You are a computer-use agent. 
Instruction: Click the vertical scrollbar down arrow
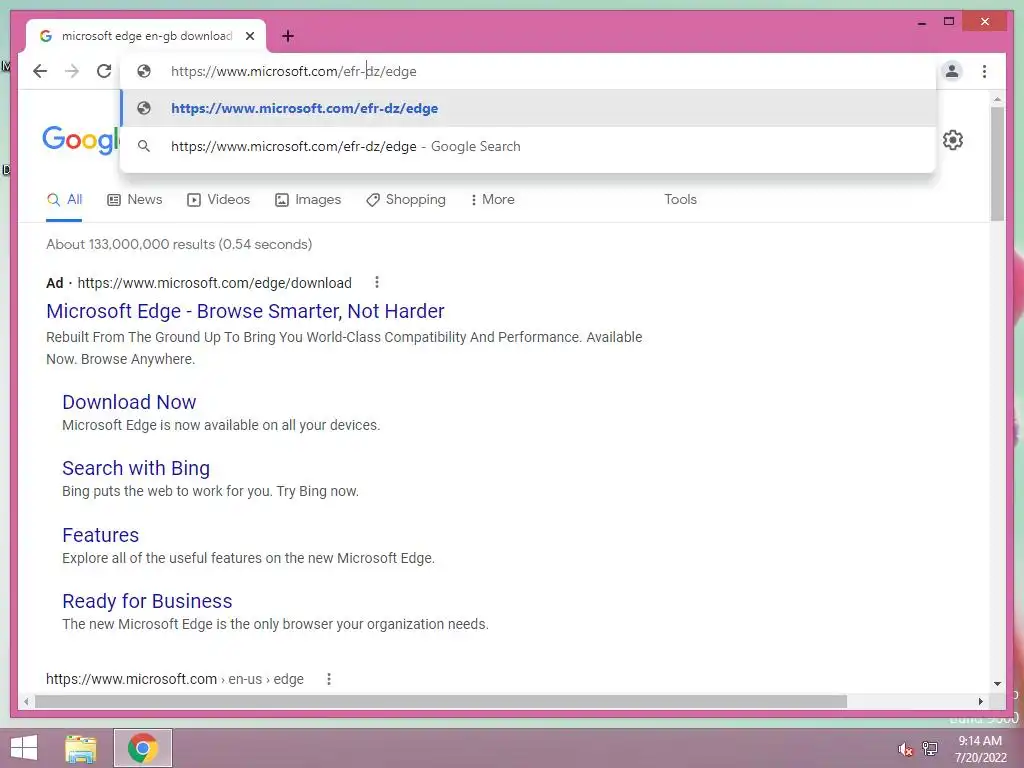(997, 684)
